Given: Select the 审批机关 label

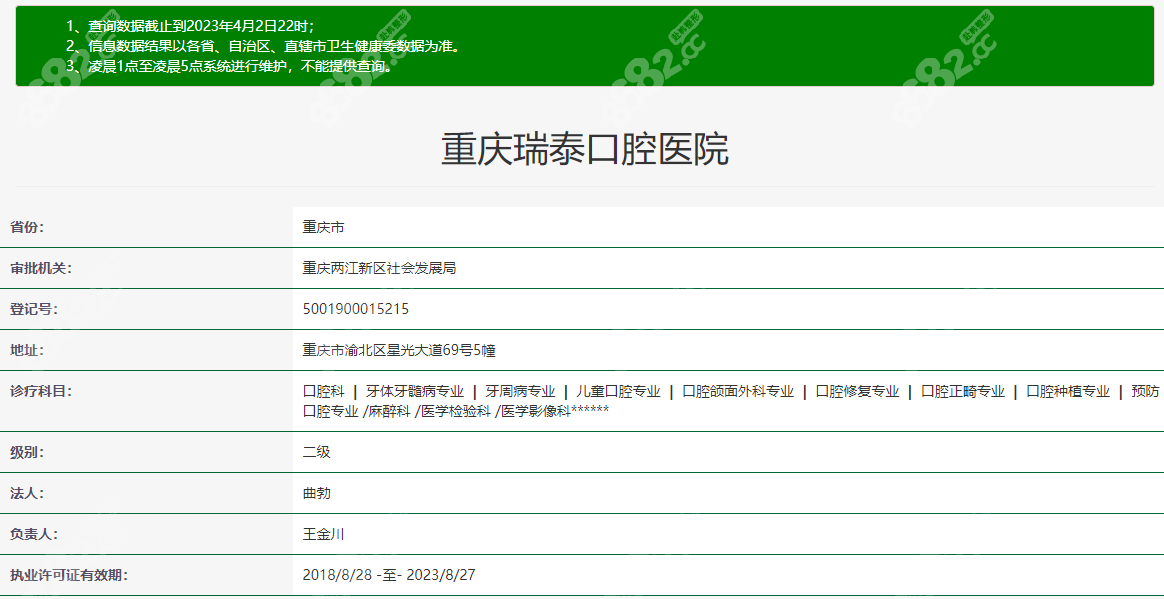Looking at the screenshot, I should click(41, 268).
